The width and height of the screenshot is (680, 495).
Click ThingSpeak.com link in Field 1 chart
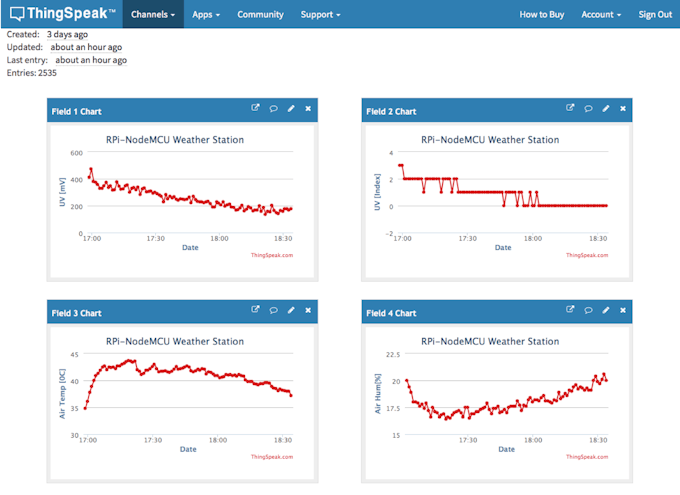(271, 255)
